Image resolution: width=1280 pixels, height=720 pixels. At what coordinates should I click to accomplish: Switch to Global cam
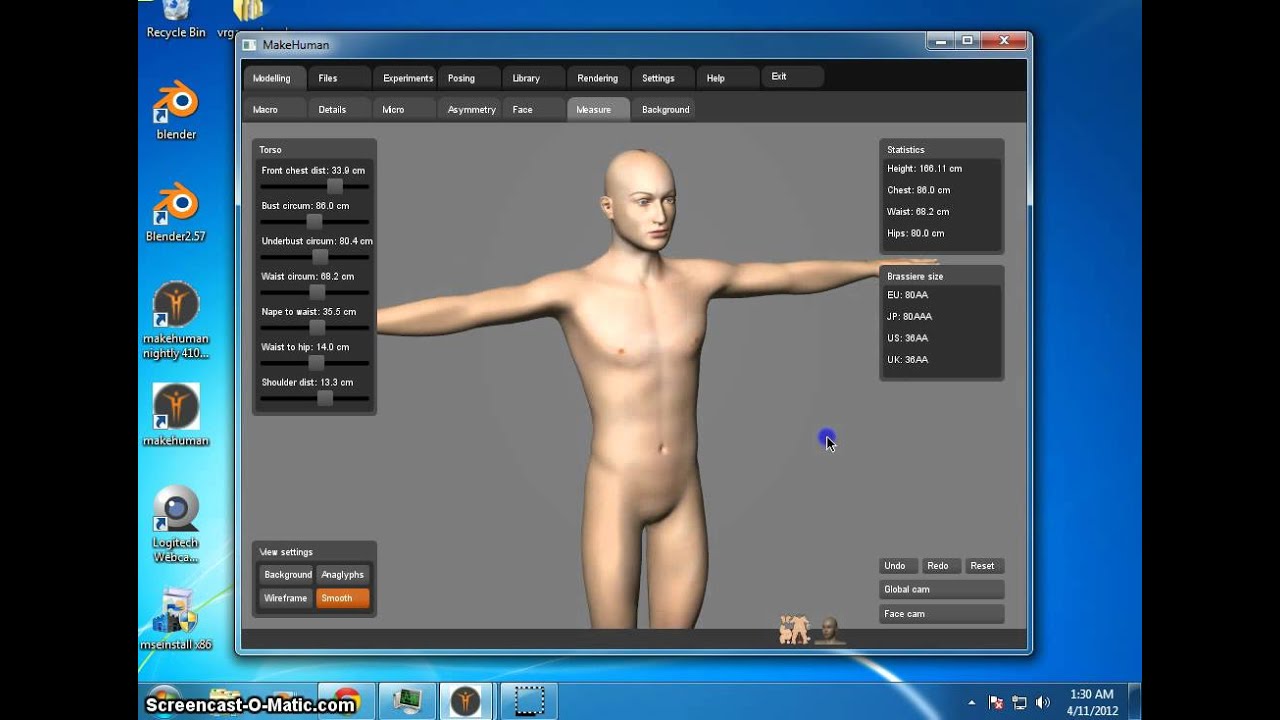[x=941, y=590]
